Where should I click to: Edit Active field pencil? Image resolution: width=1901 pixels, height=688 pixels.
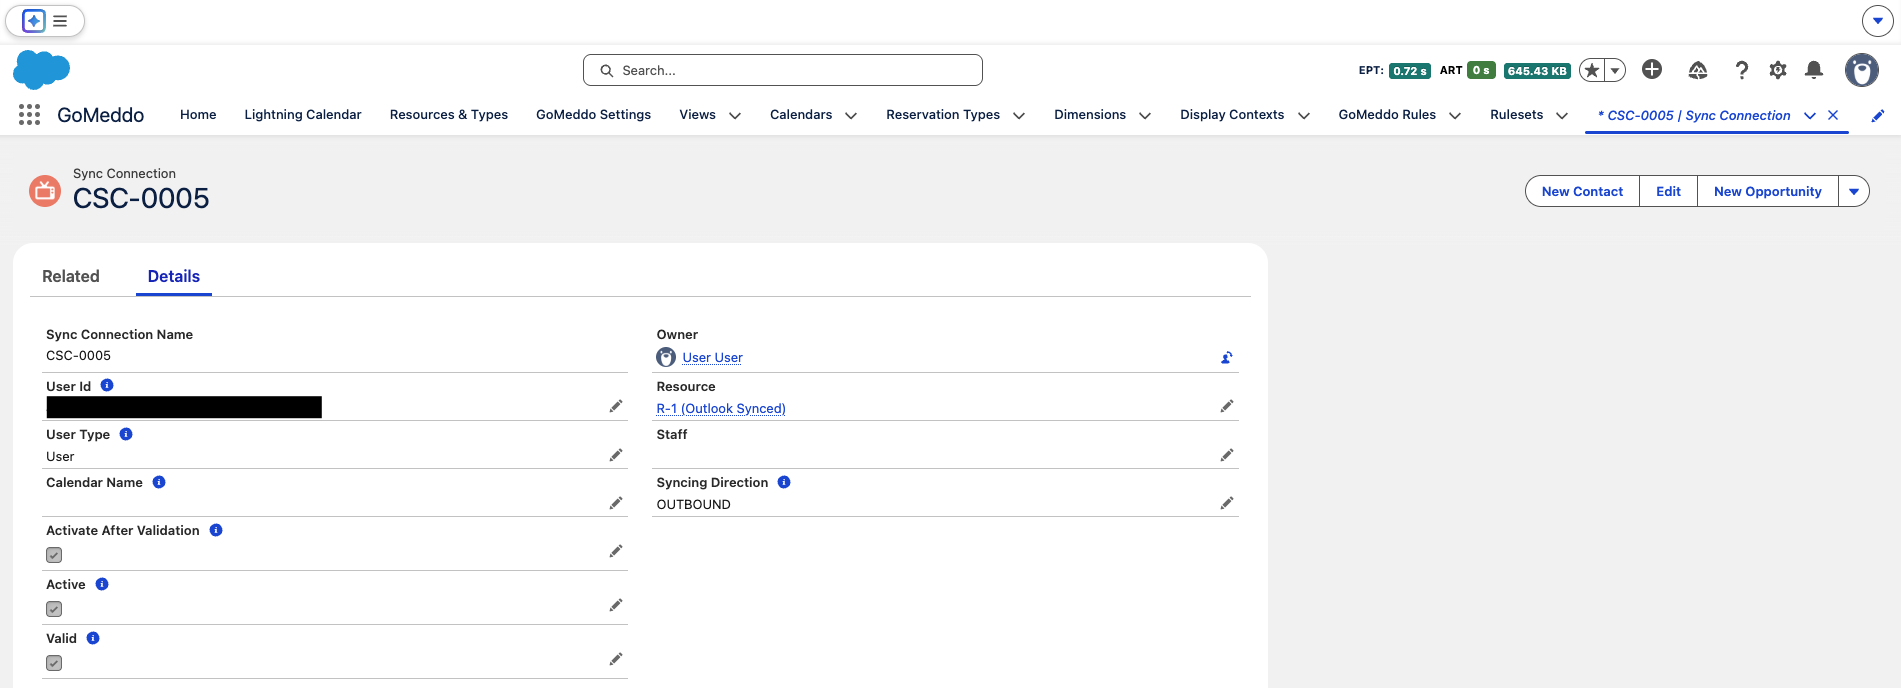616,605
